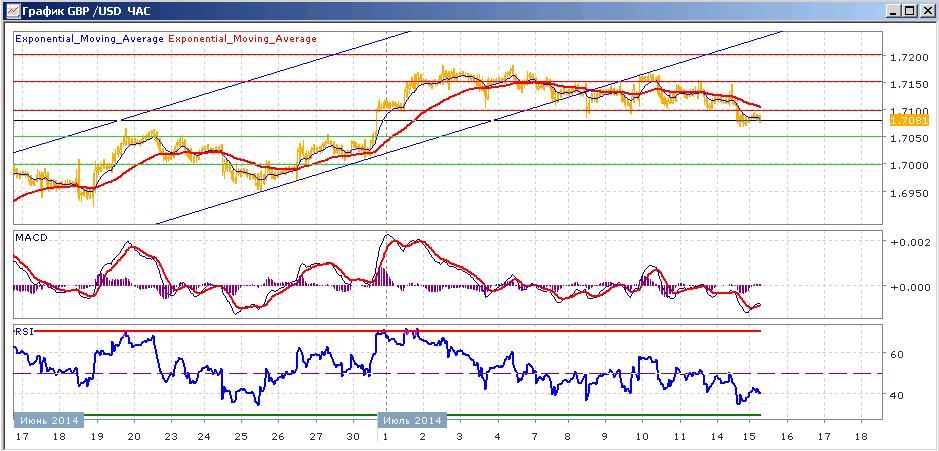
Task: Click the RSI 40 scale value
Action: (x=898, y=395)
